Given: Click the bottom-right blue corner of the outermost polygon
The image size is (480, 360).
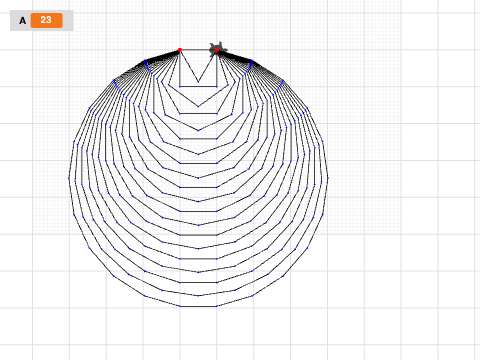Looking at the screenshot, I should pyautogui.click(x=217, y=306).
